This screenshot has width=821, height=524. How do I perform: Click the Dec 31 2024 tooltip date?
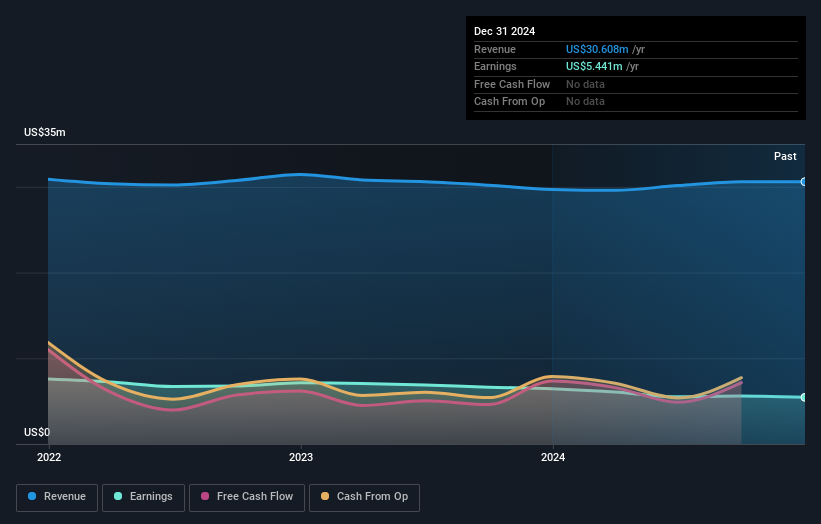coord(504,31)
